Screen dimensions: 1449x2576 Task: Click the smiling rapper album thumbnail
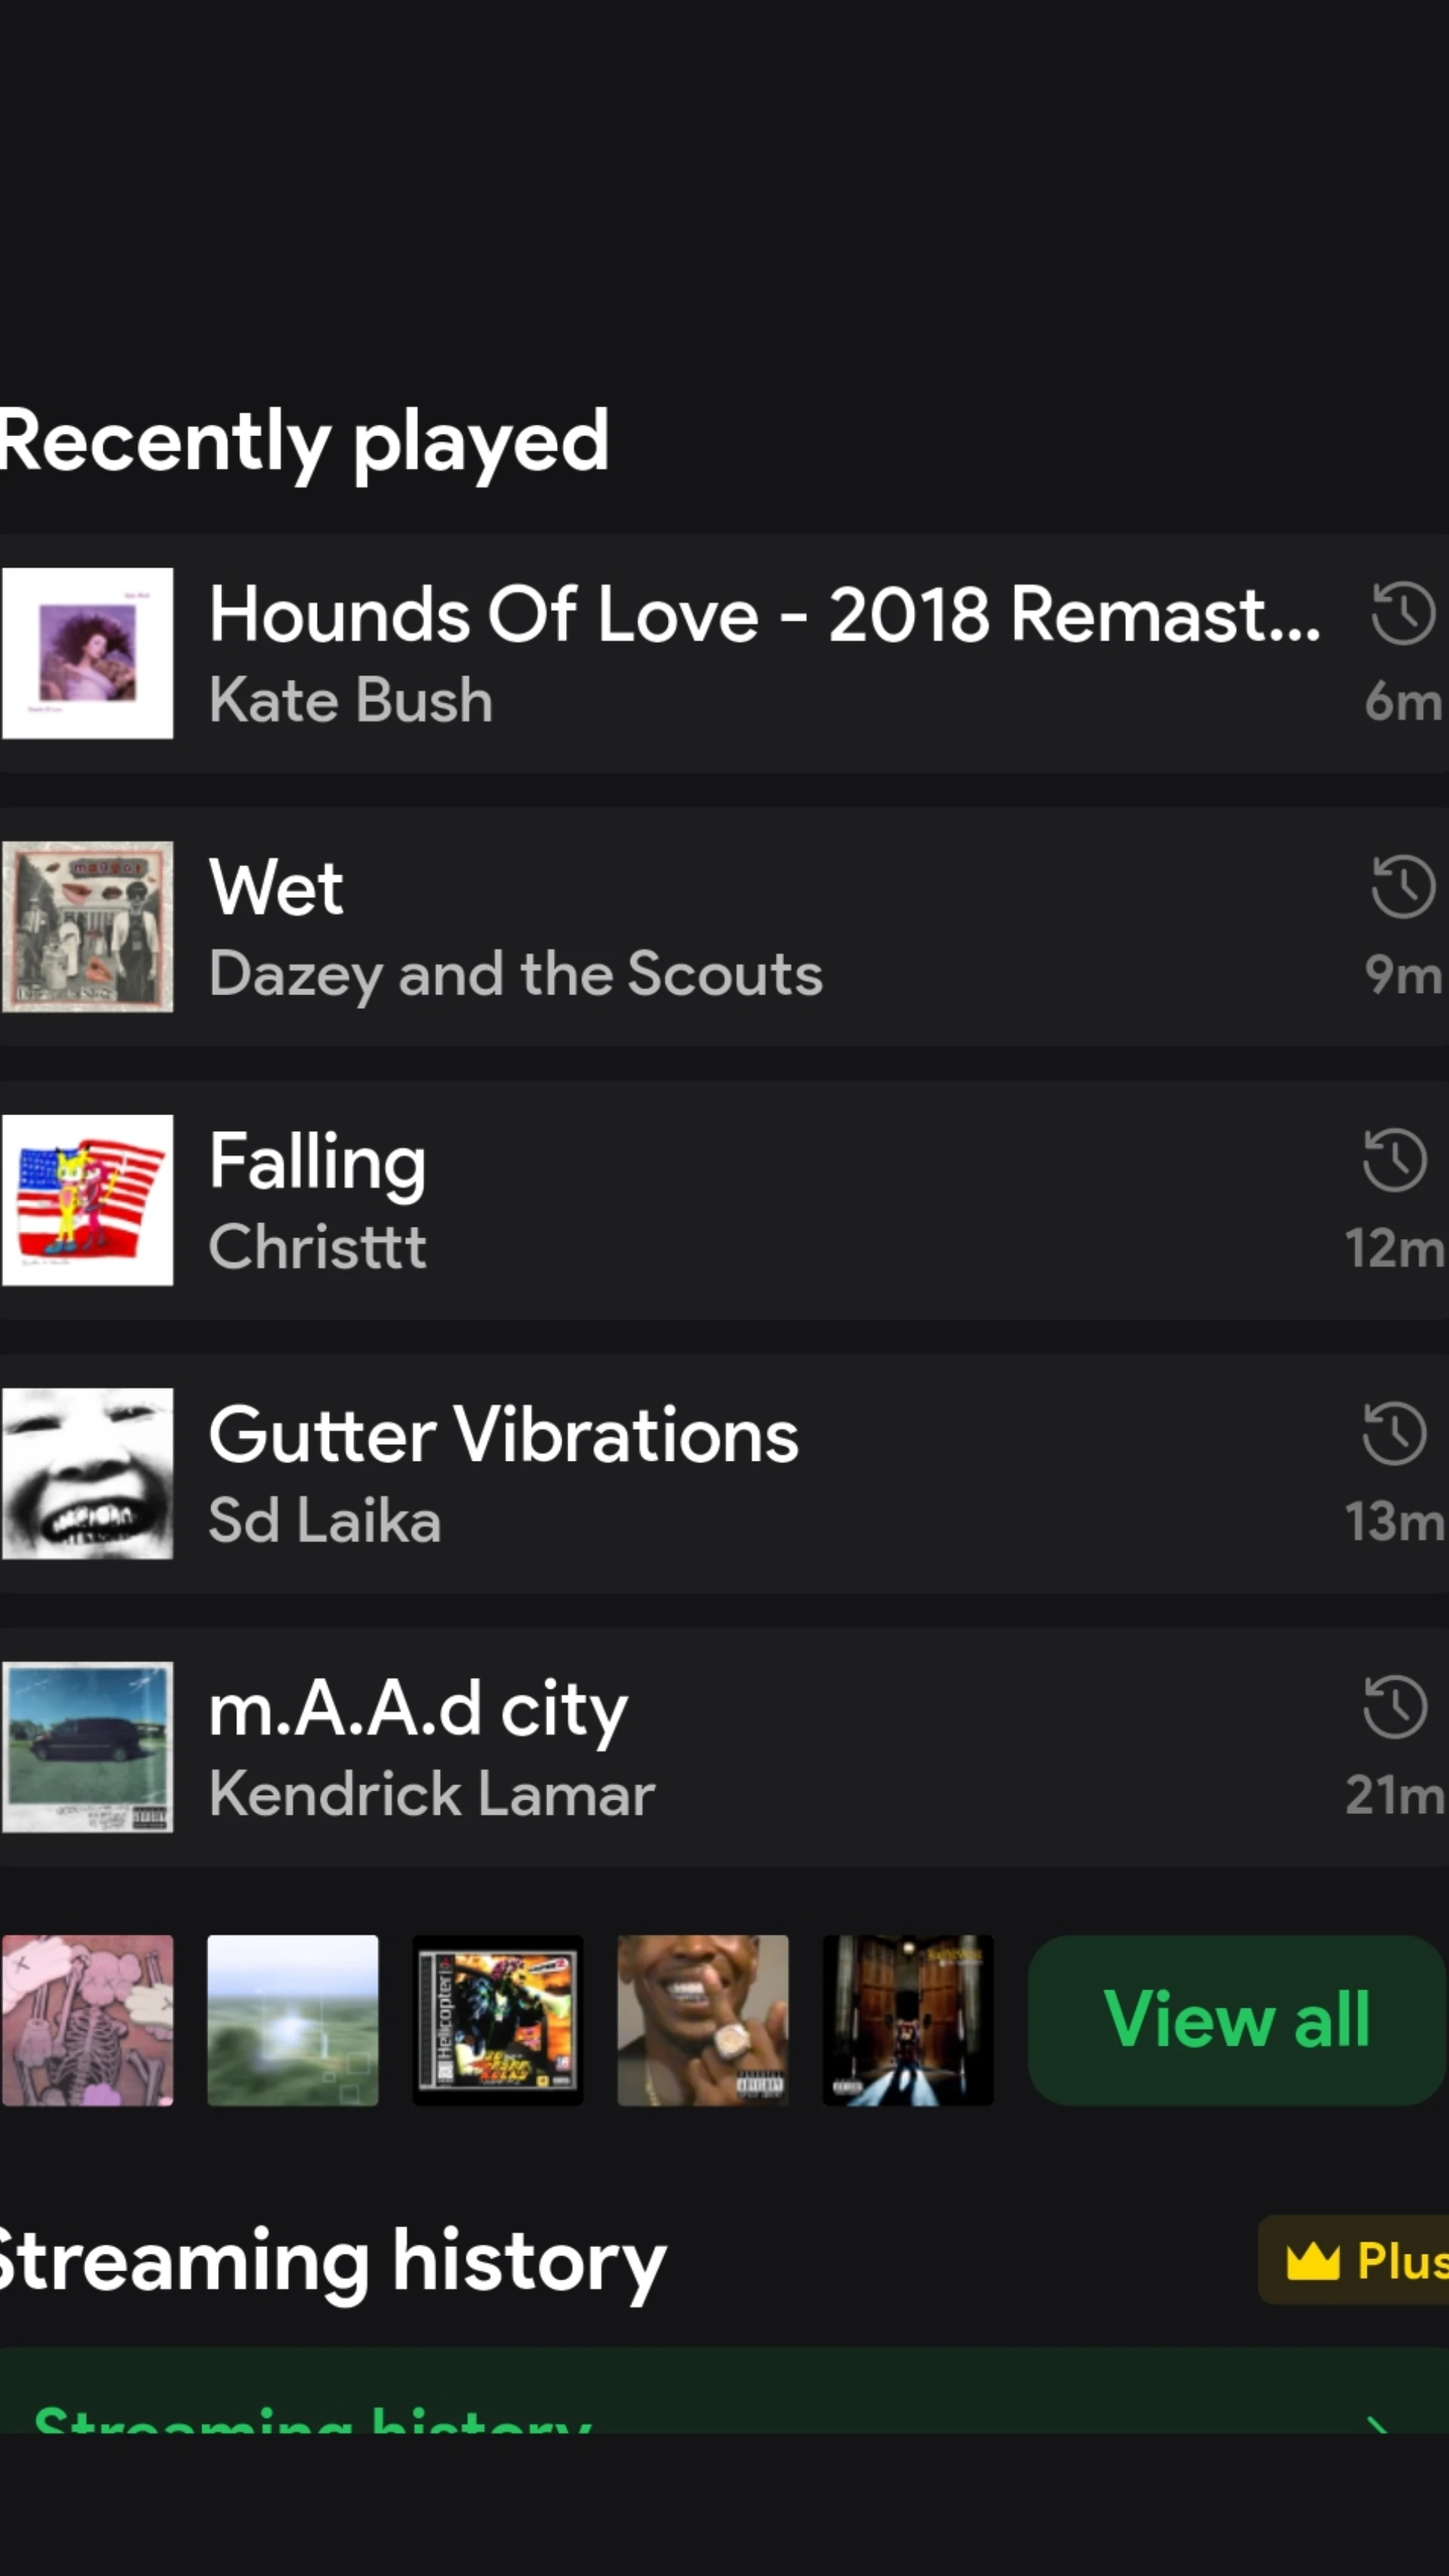pyautogui.click(x=703, y=2019)
